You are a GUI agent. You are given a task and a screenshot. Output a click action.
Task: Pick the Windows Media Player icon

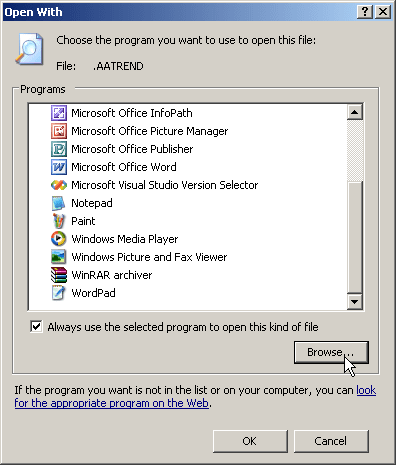59,239
